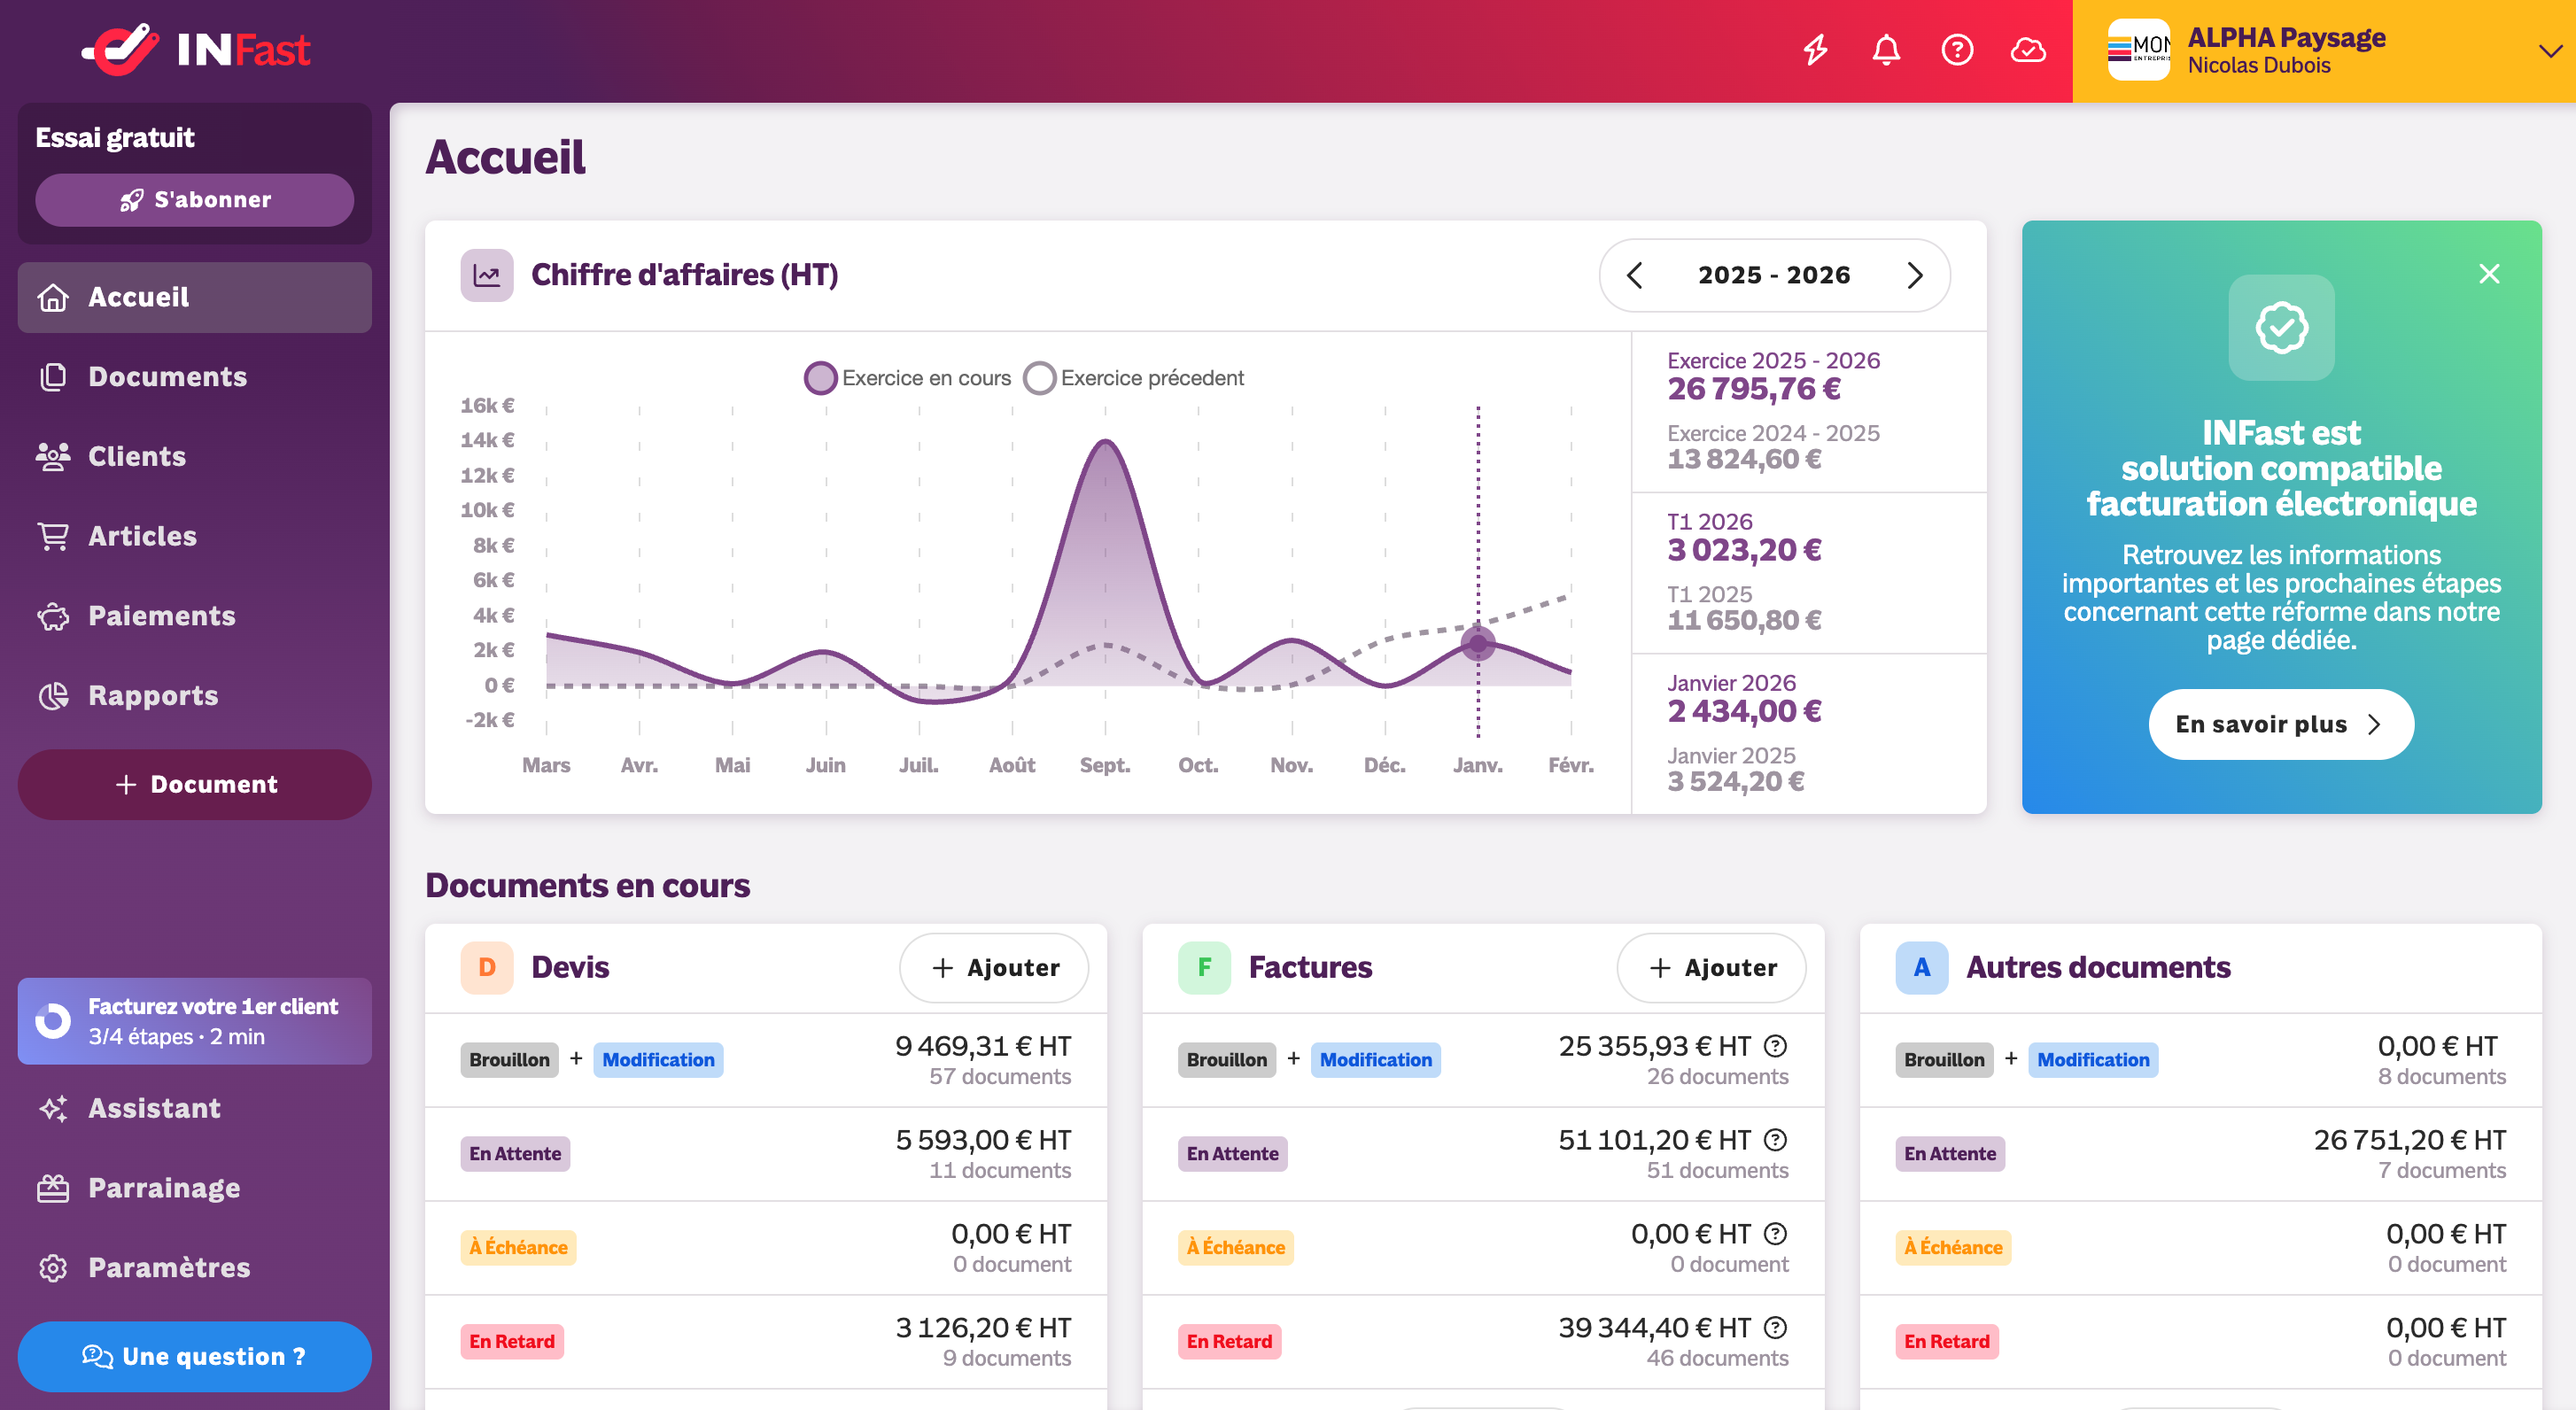Go to previous fiscal year with left chevron
Image resolution: width=2576 pixels, height=1410 pixels.
1635,275
